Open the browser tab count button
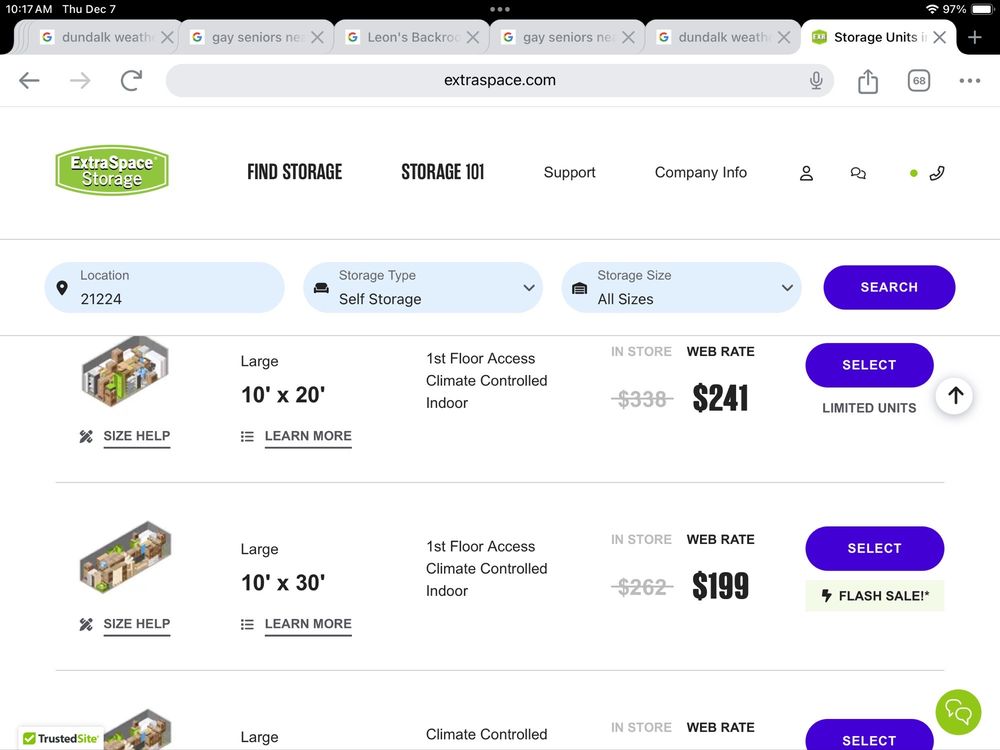 (918, 81)
